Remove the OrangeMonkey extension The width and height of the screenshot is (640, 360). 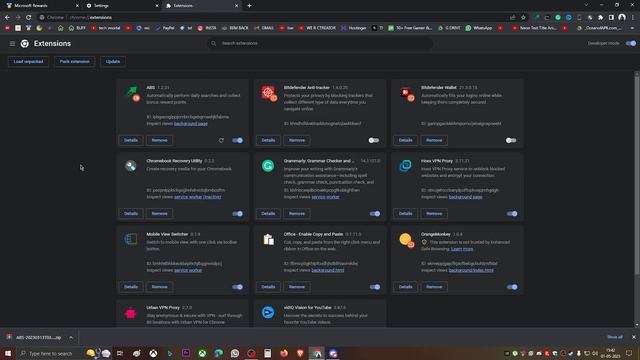434,287
